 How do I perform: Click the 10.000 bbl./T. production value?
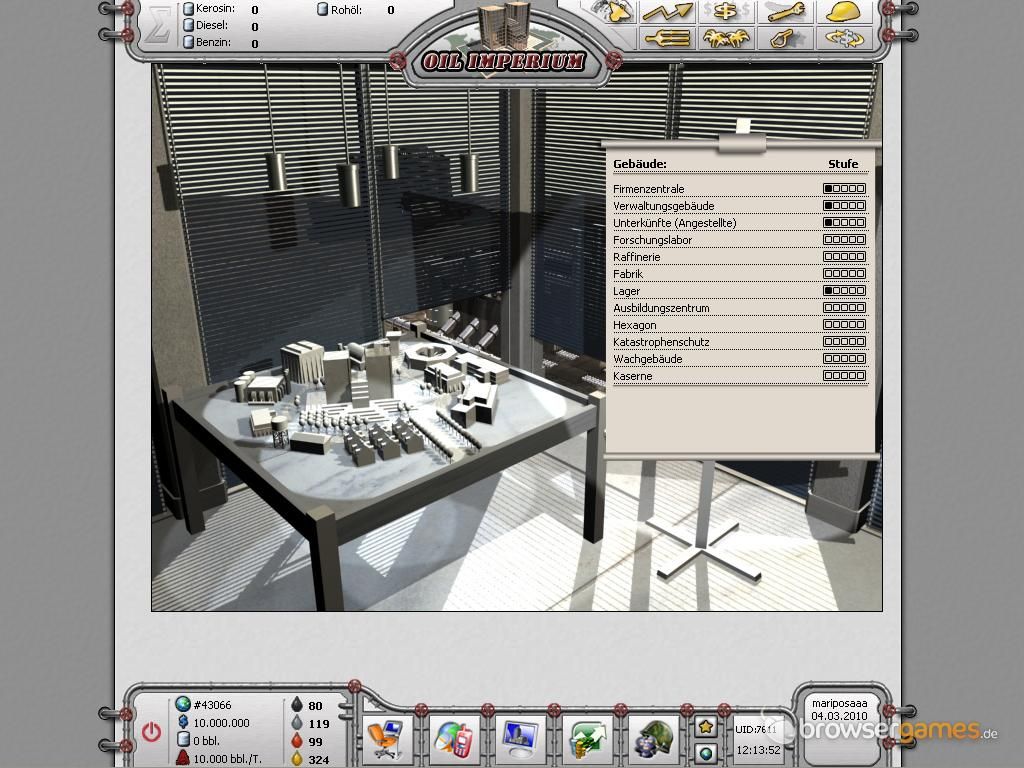pyautogui.click(x=227, y=759)
